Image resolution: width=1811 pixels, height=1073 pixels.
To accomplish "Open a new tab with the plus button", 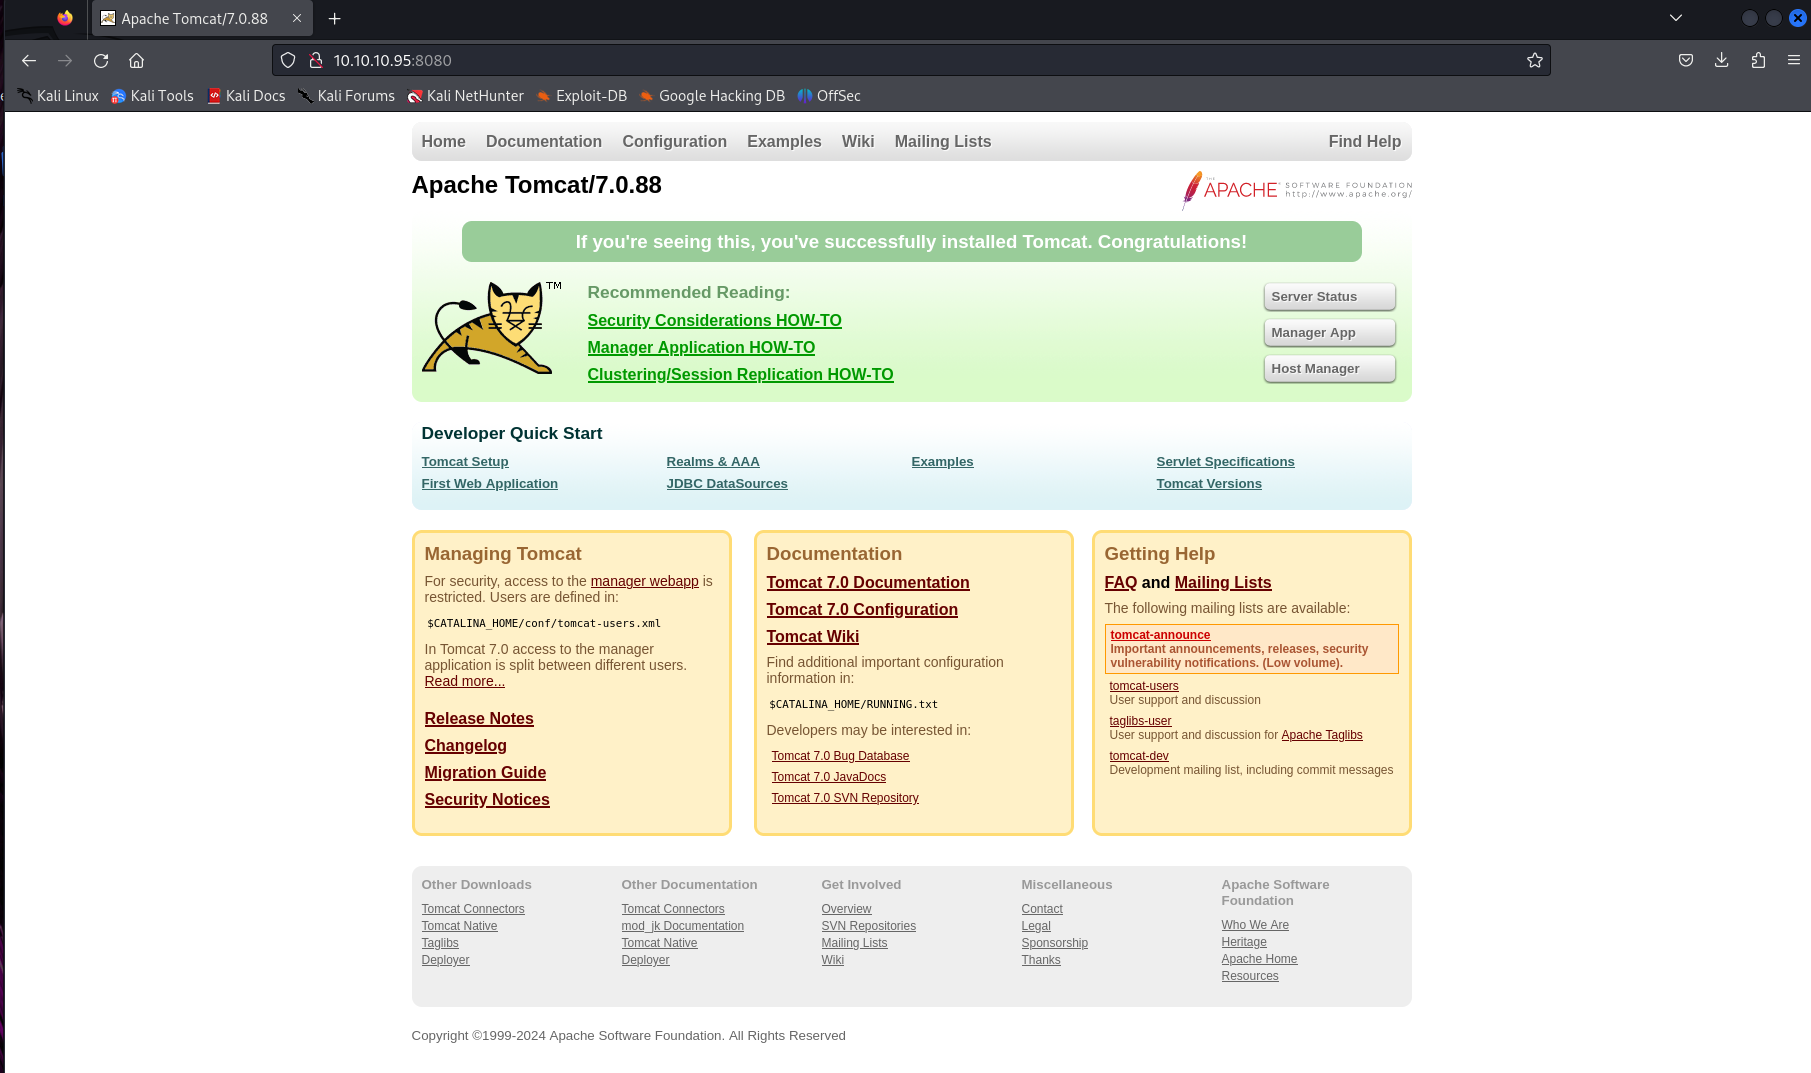I will (335, 19).
